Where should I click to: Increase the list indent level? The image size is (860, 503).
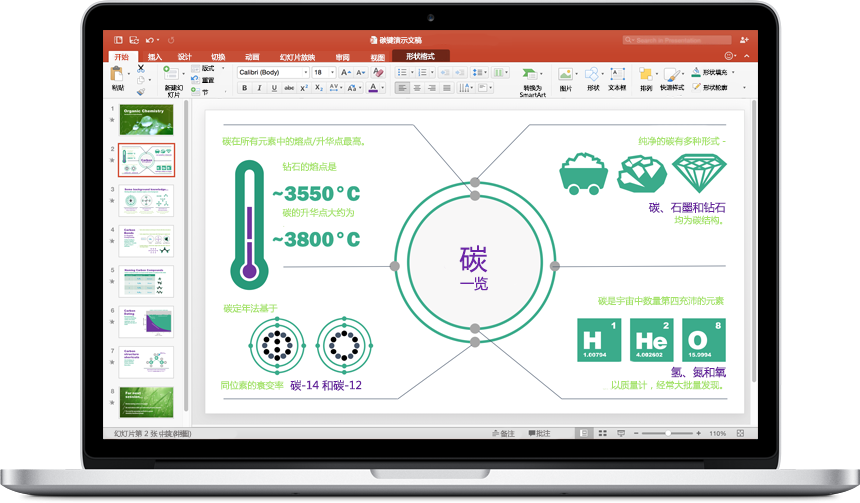(460, 72)
